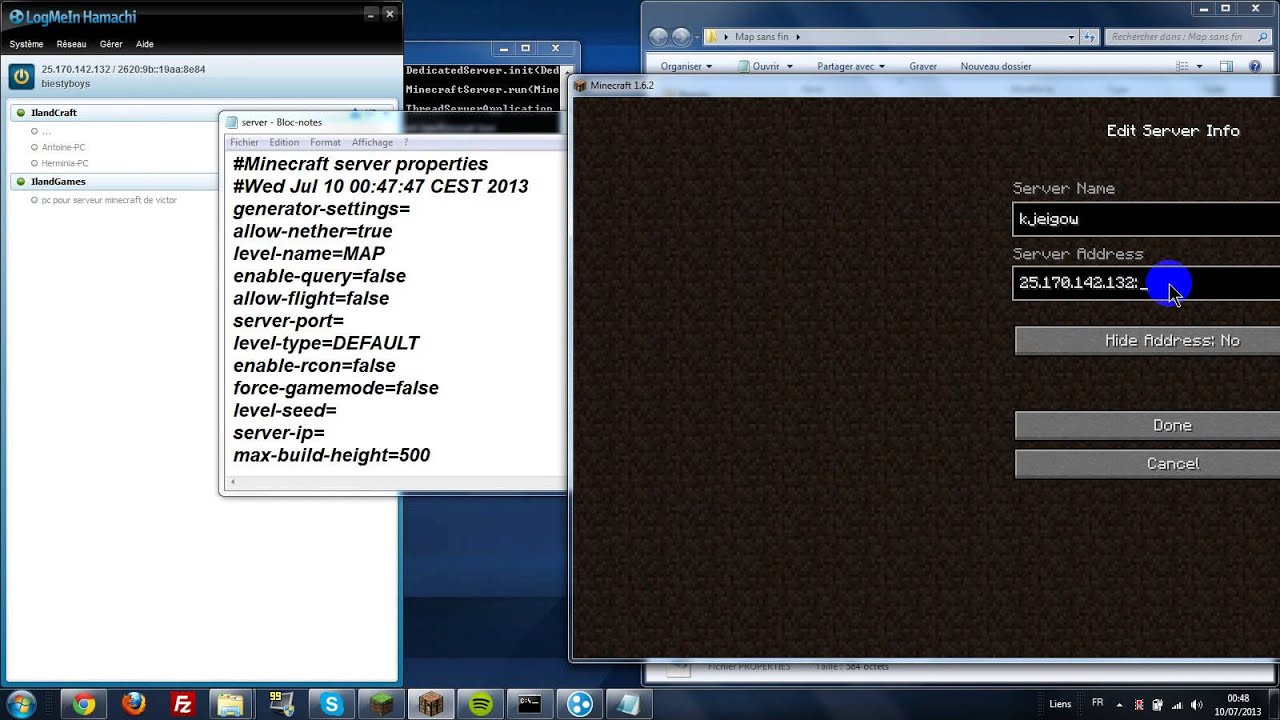
Task: Collapse the IlandCraft network group
Action: point(21,113)
